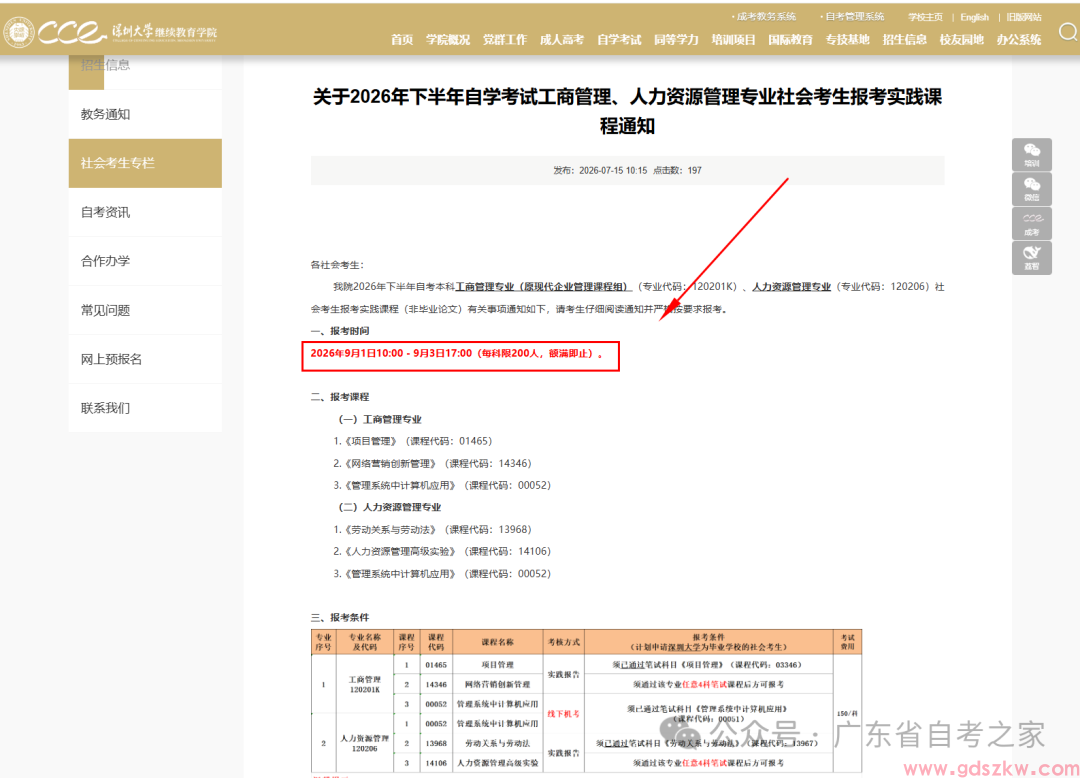Select 联系我们 in the left sidebar
Screen dimensions: 1080x778
tap(145, 408)
